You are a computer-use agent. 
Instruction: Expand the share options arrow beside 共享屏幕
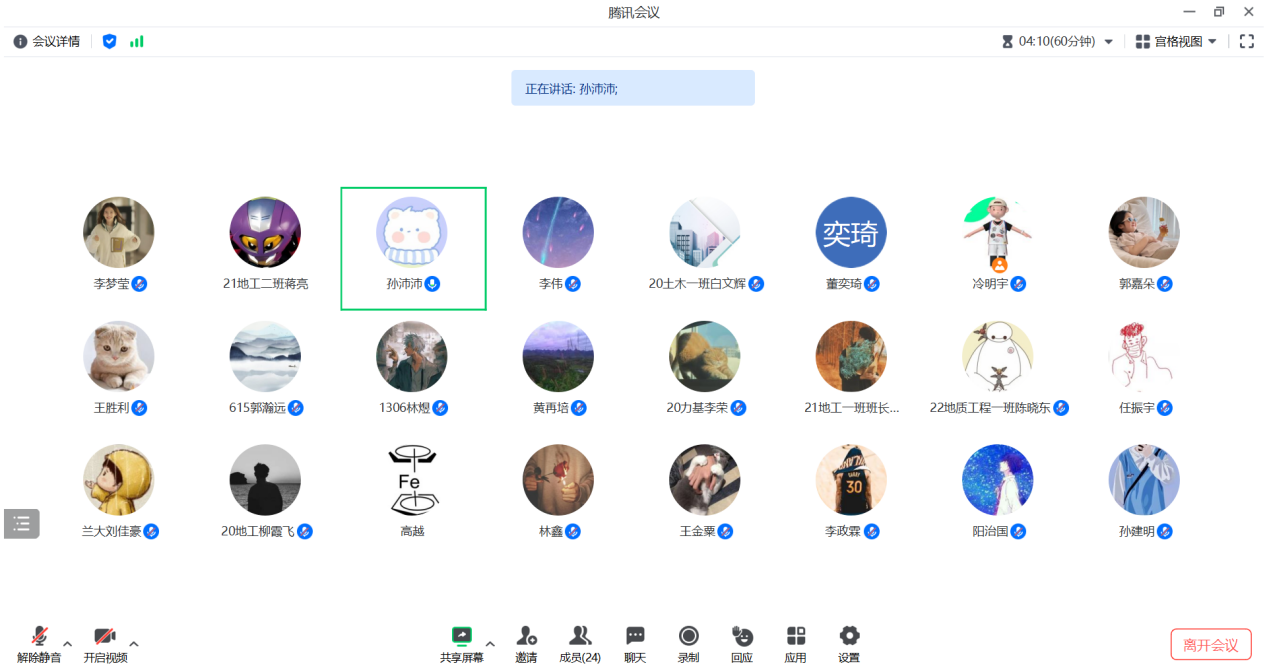point(490,643)
